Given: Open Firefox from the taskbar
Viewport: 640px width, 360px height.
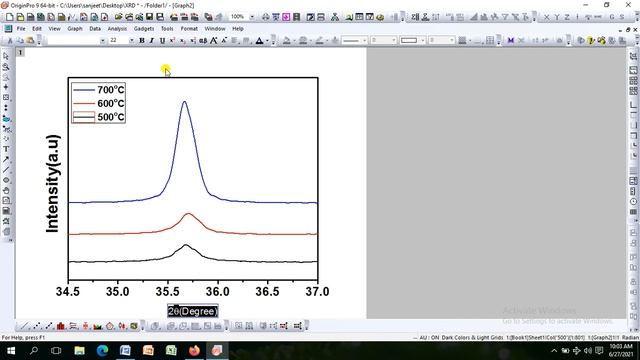Looking at the screenshot, I should point(194,351).
